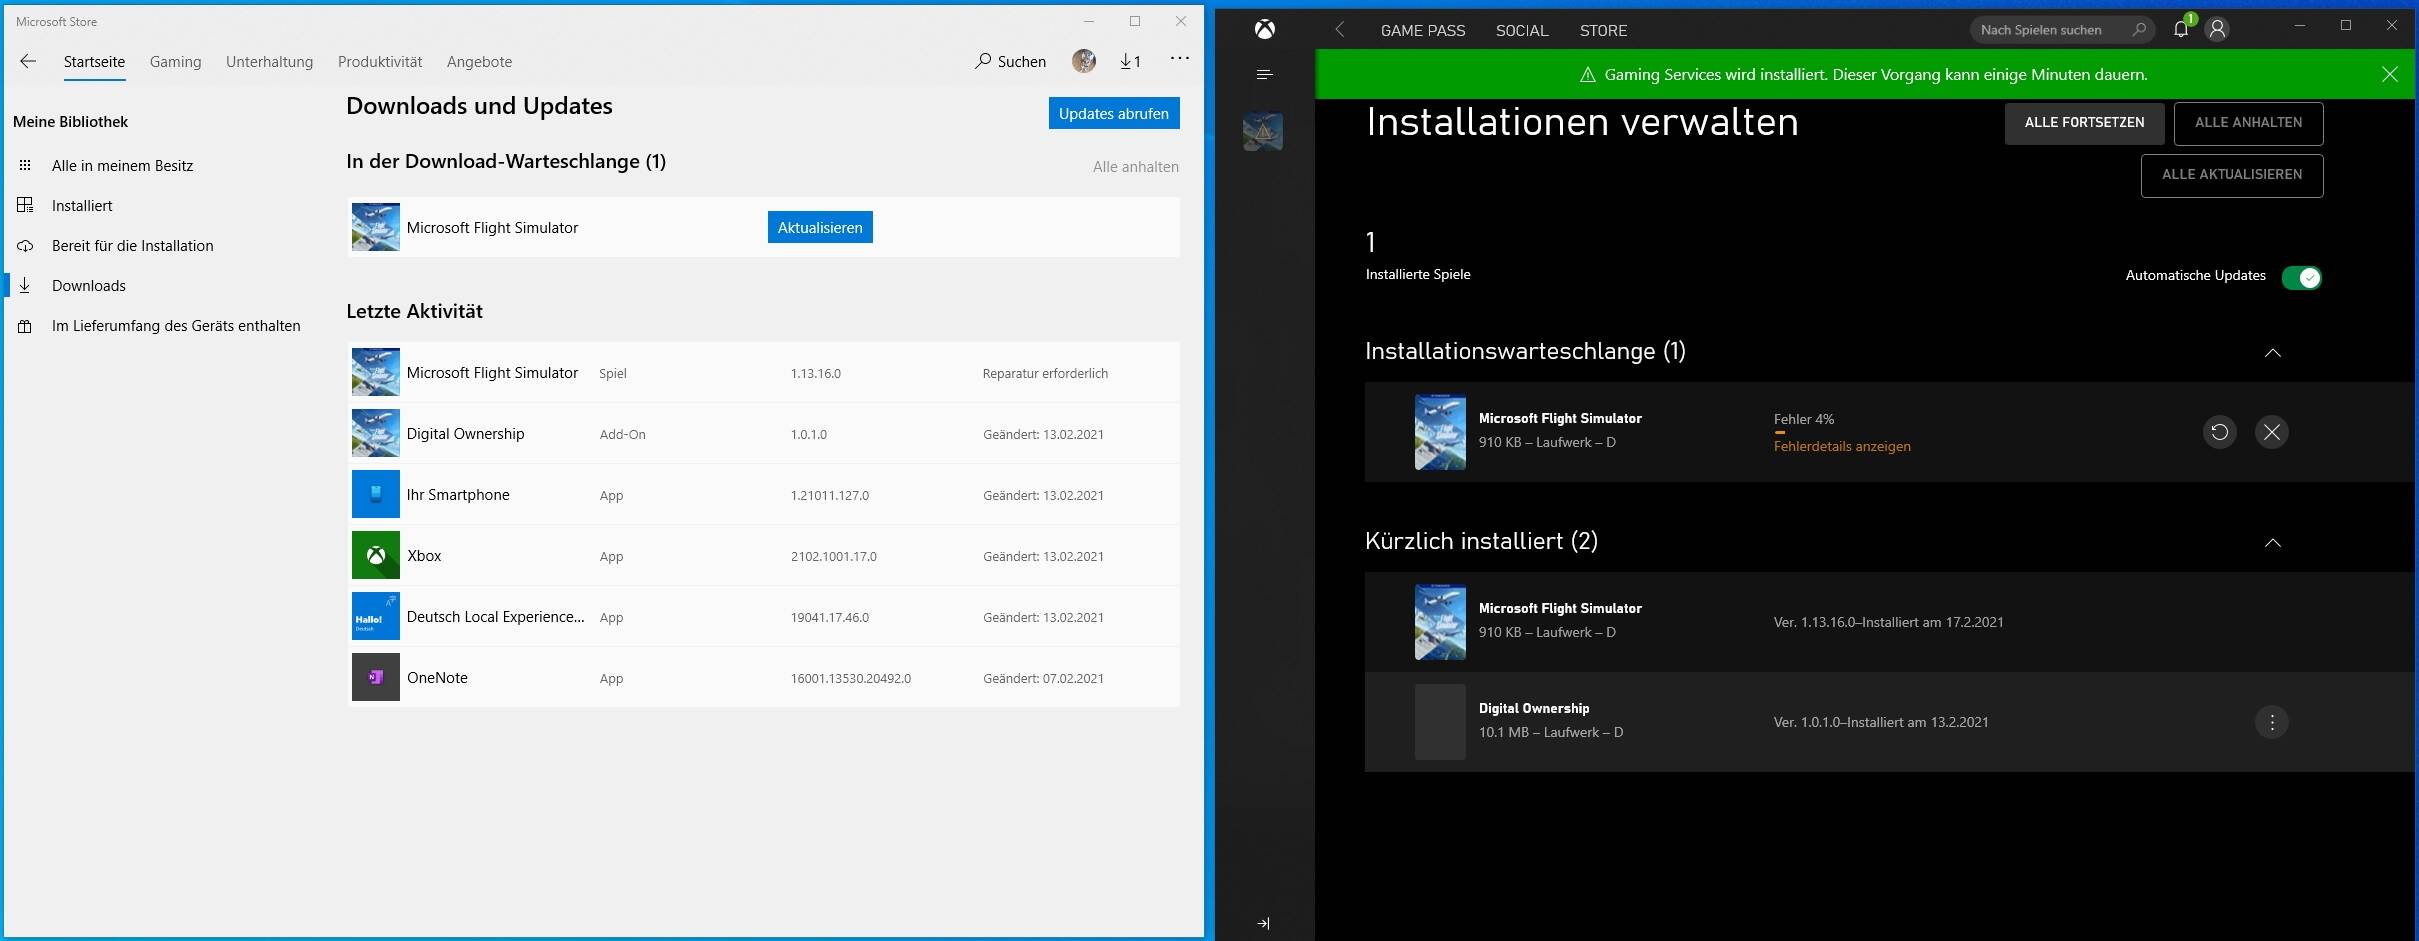Open 'Bereit für die Installation' list
The height and width of the screenshot is (941, 2419).
click(x=132, y=246)
